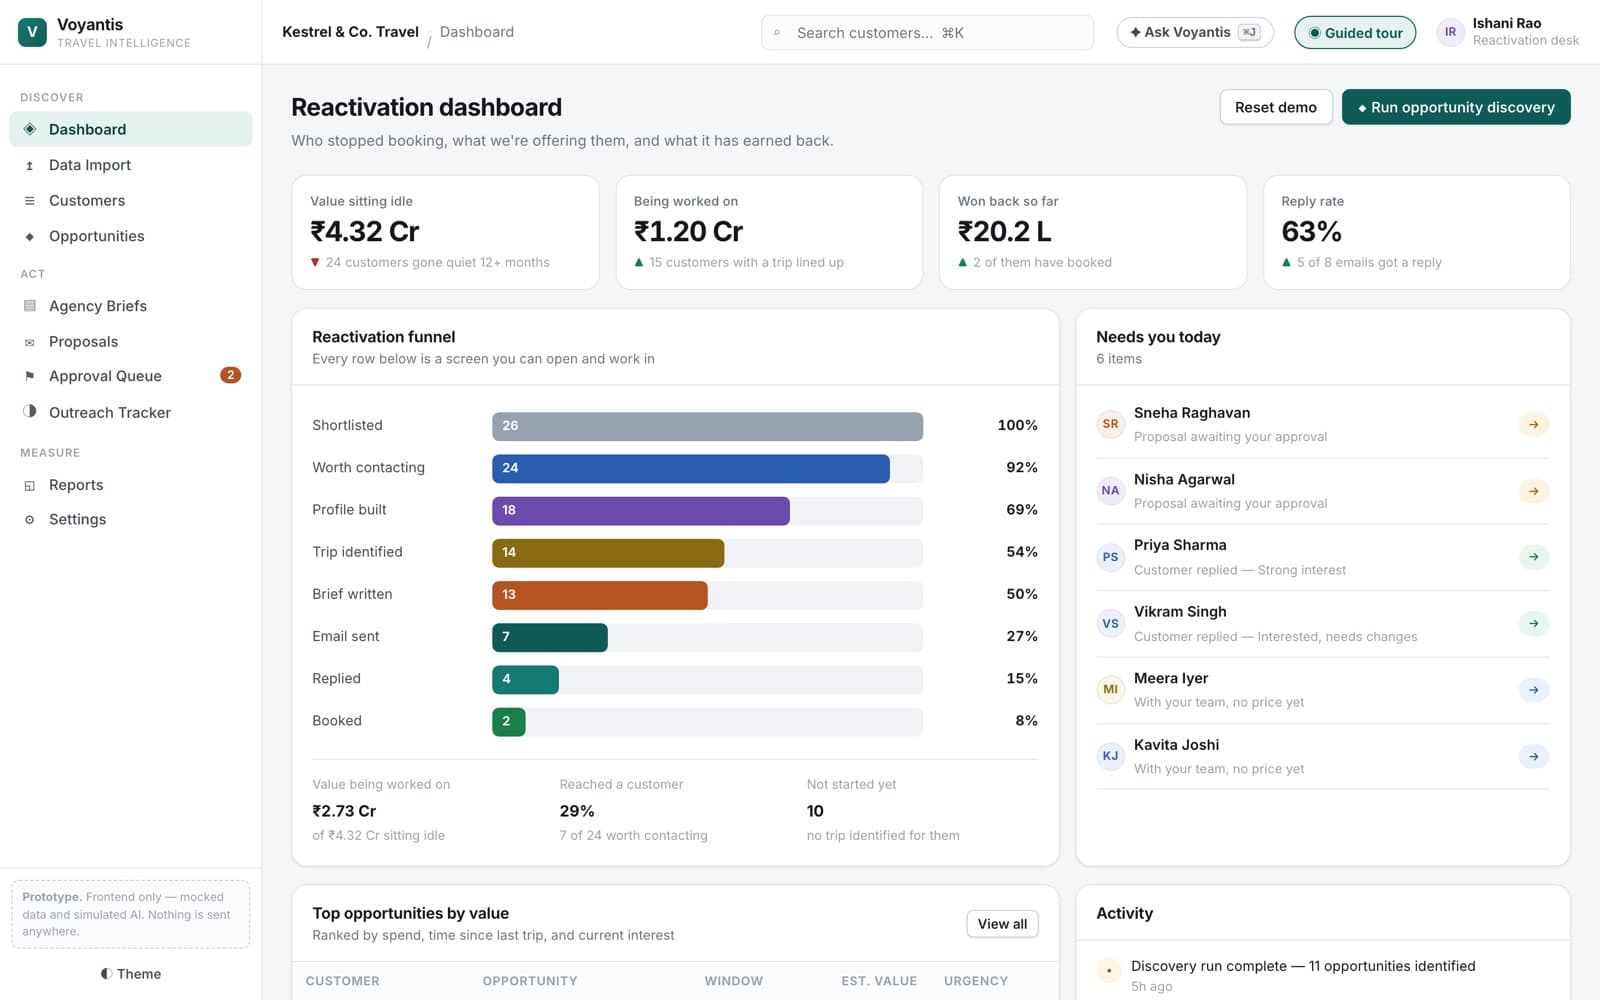
Task: Open Agency Briefs
Action: [x=131, y=306]
